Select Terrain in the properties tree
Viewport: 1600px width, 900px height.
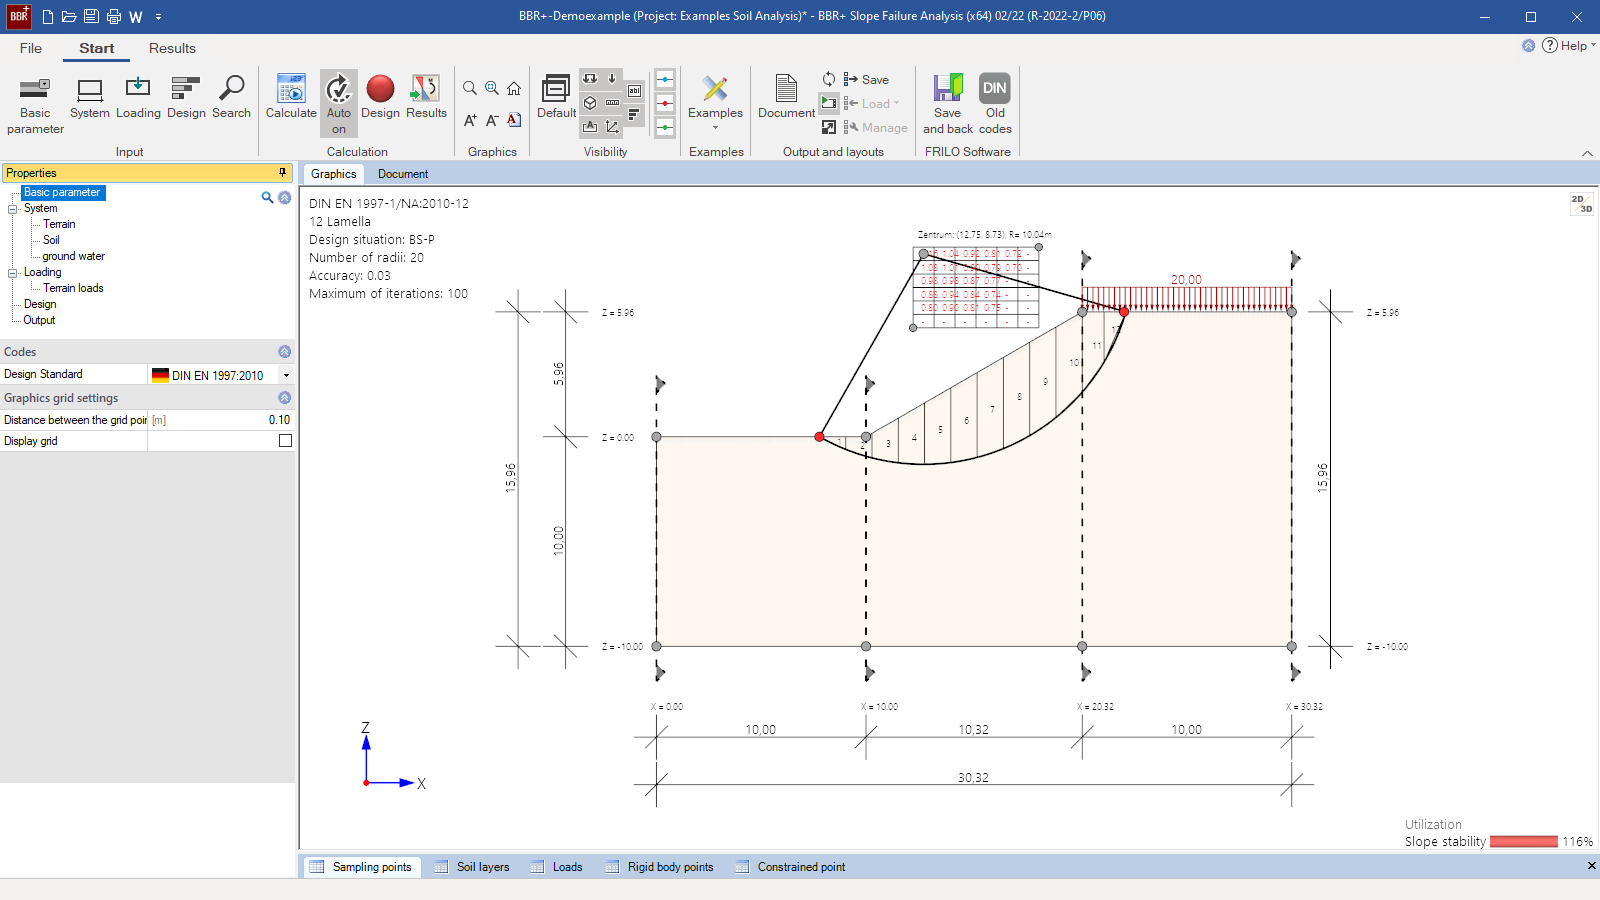coord(59,224)
